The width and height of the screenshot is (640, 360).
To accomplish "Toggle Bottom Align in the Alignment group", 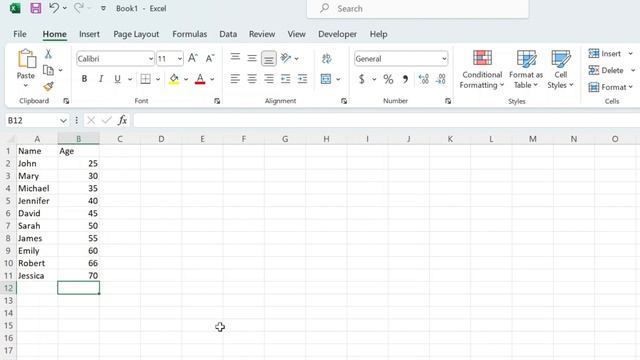I will (x=269, y=58).
